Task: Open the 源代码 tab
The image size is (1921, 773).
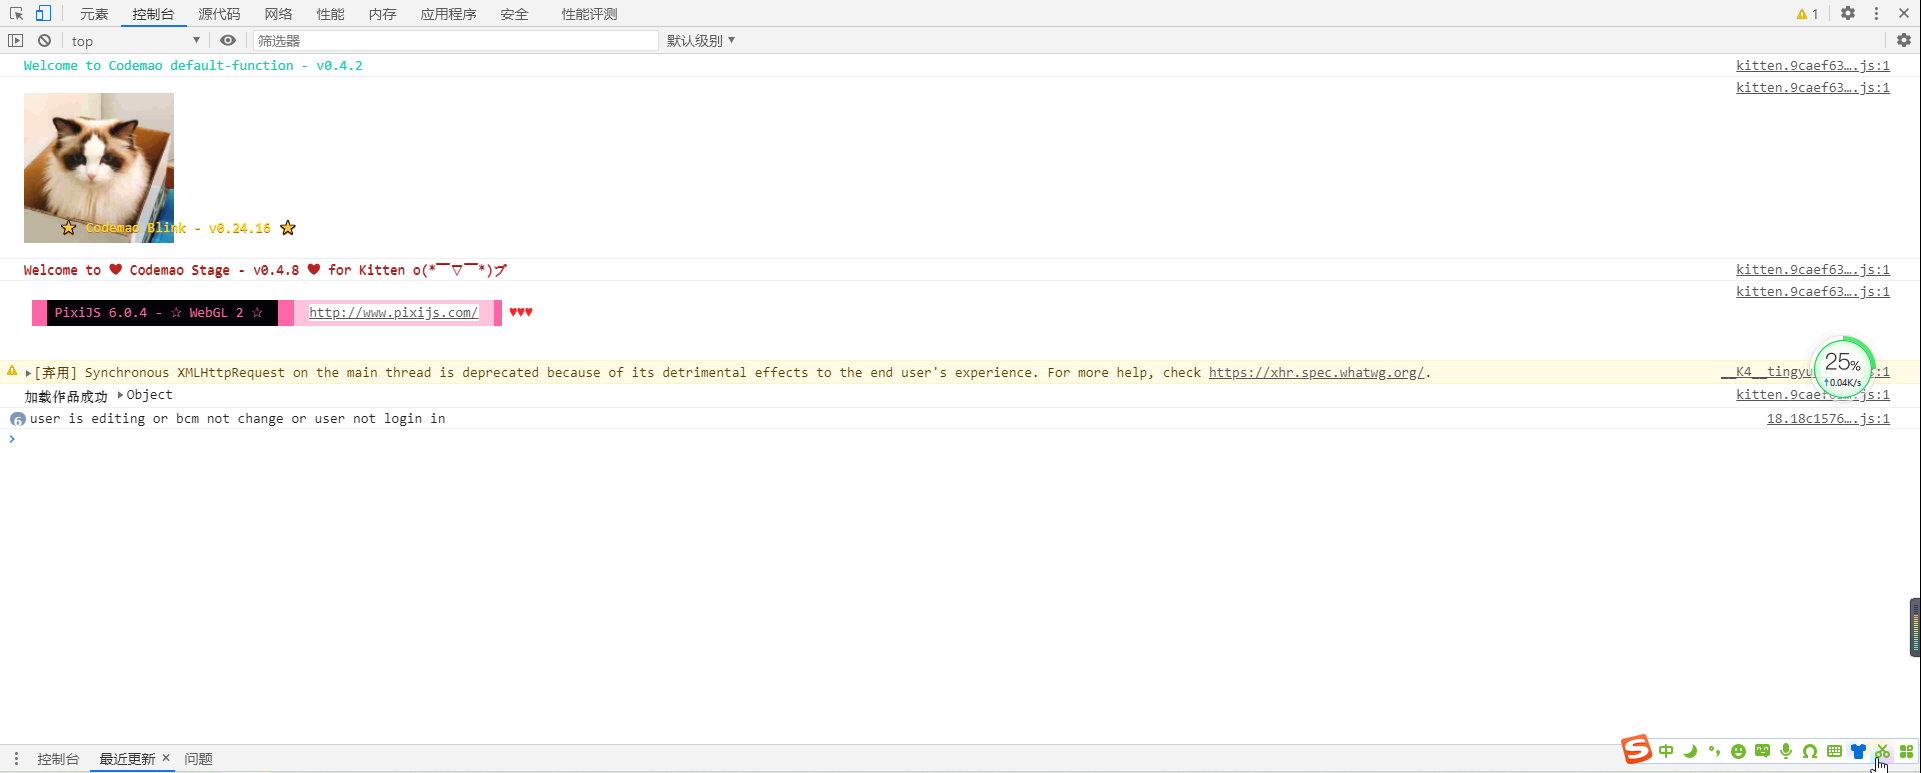Action: pyautogui.click(x=219, y=14)
